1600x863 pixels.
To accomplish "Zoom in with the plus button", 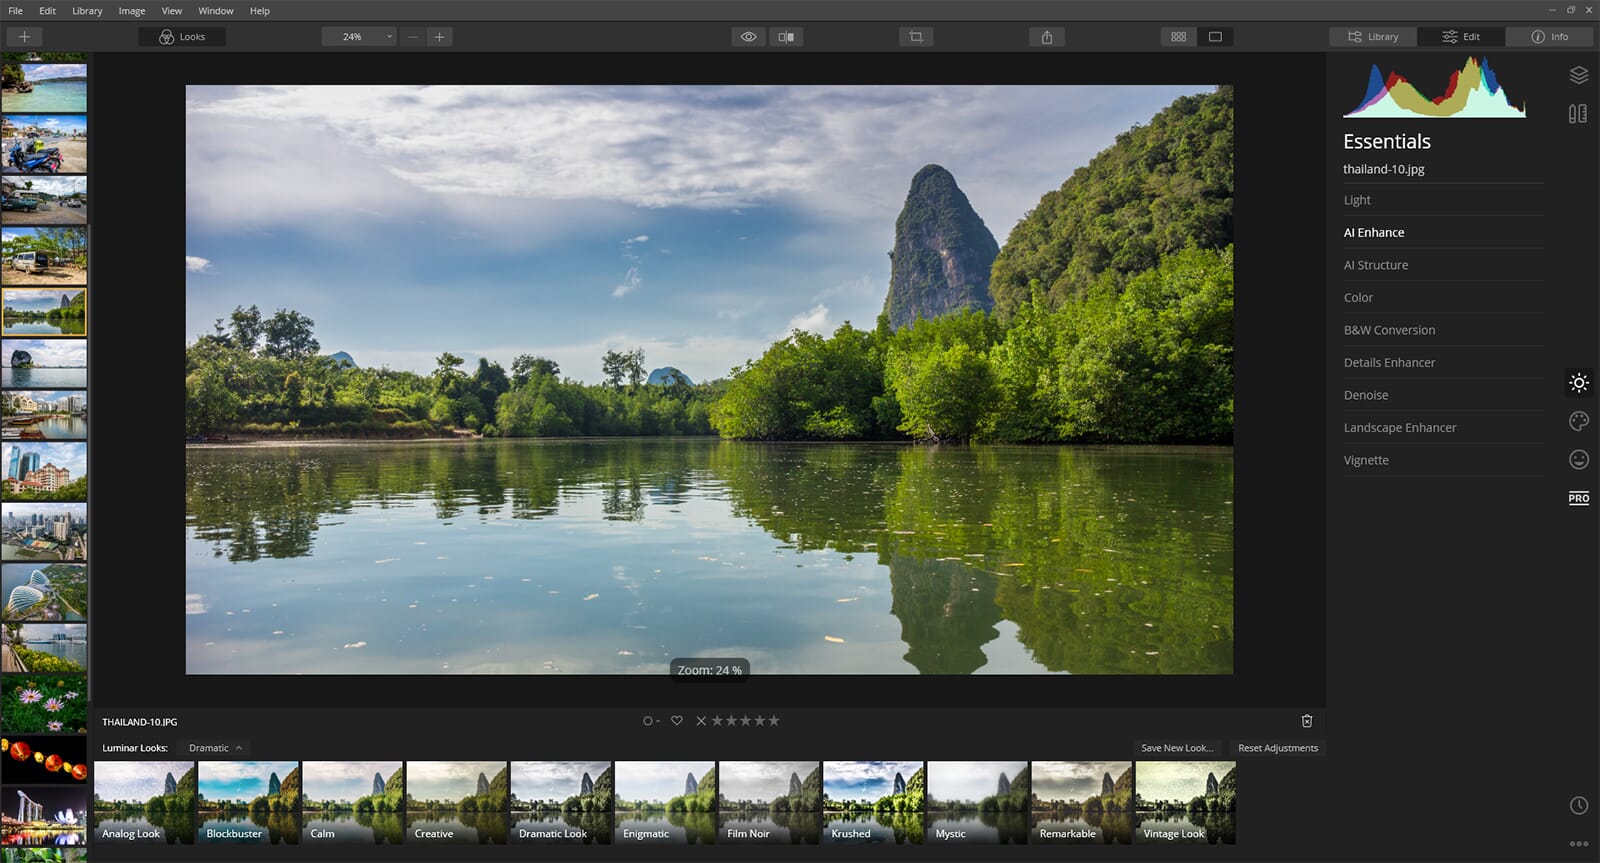I will tap(439, 37).
